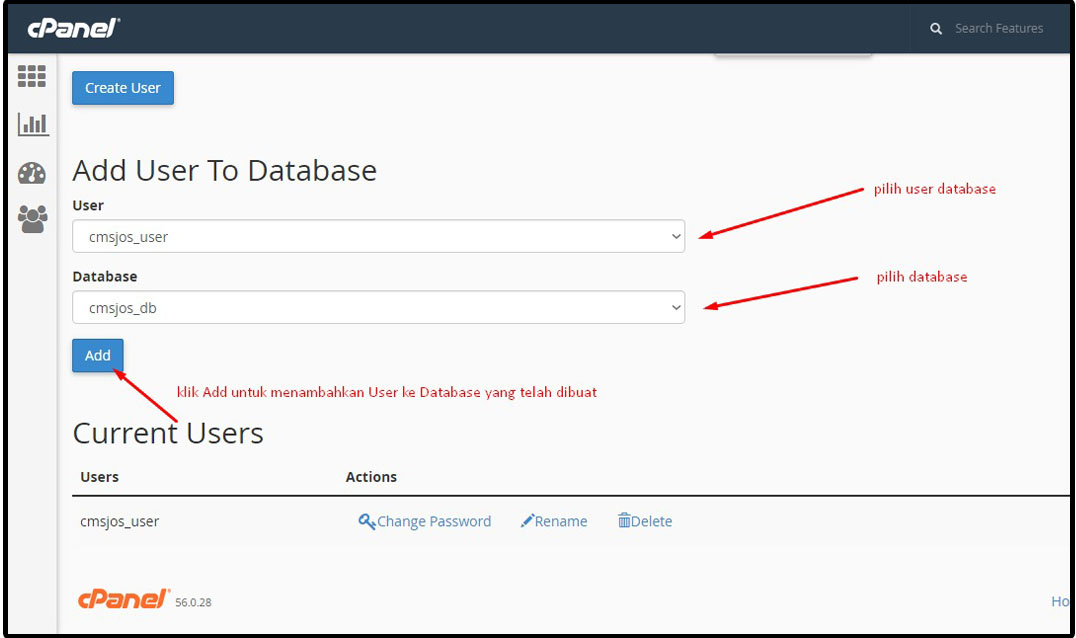
Task: Open the dashboard gauge icon in sidebar
Action: click(x=32, y=174)
